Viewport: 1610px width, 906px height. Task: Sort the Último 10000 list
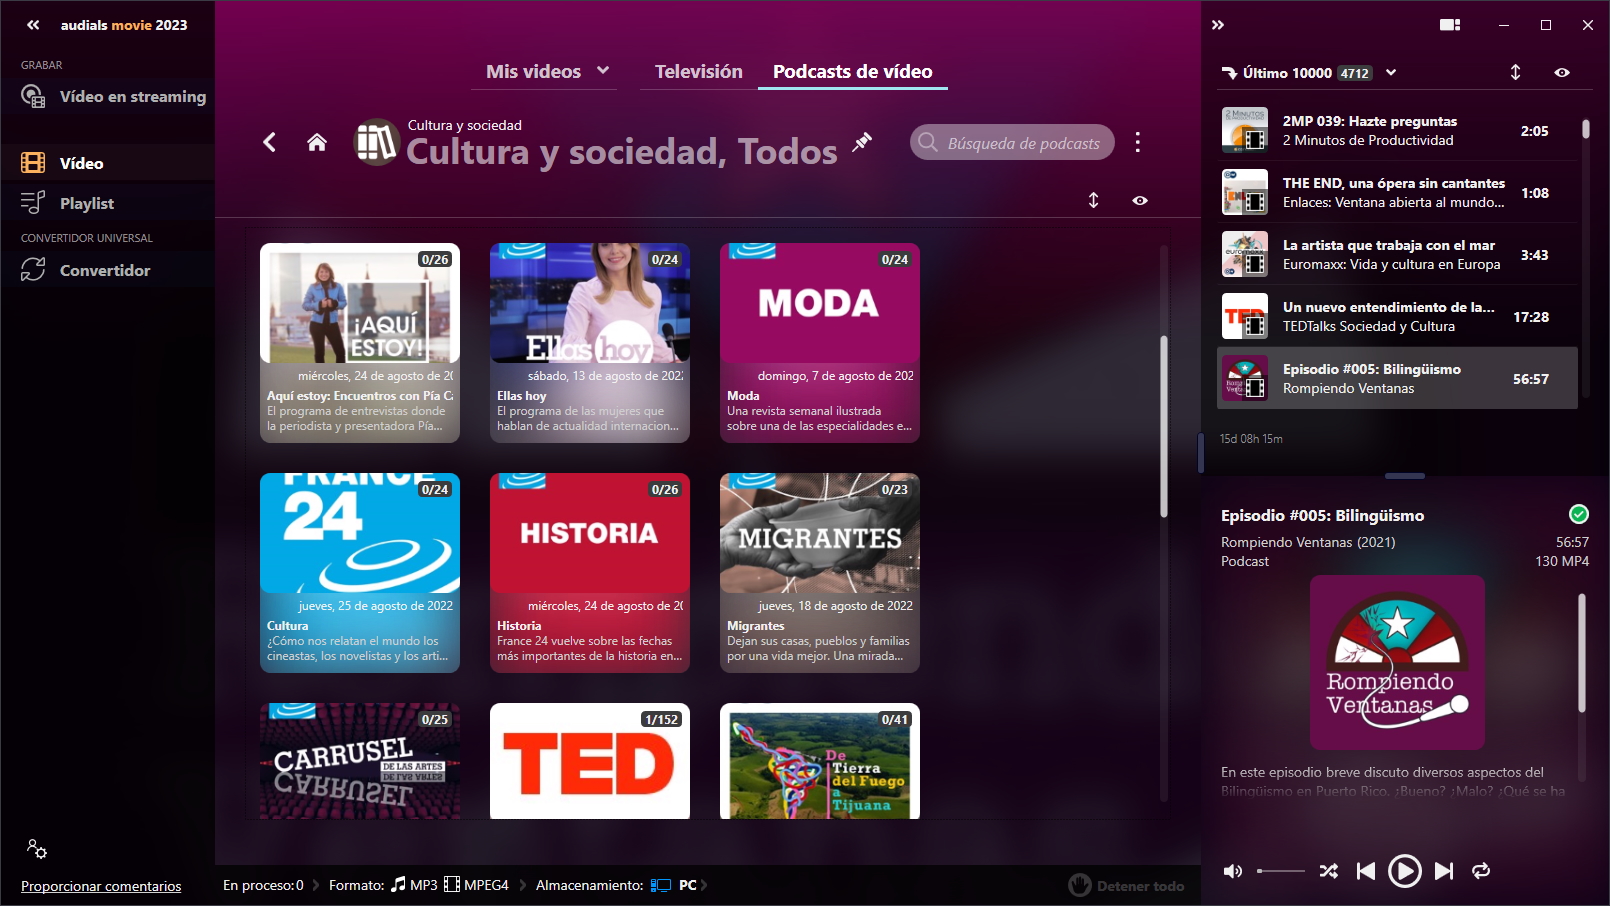pos(1516,72)
